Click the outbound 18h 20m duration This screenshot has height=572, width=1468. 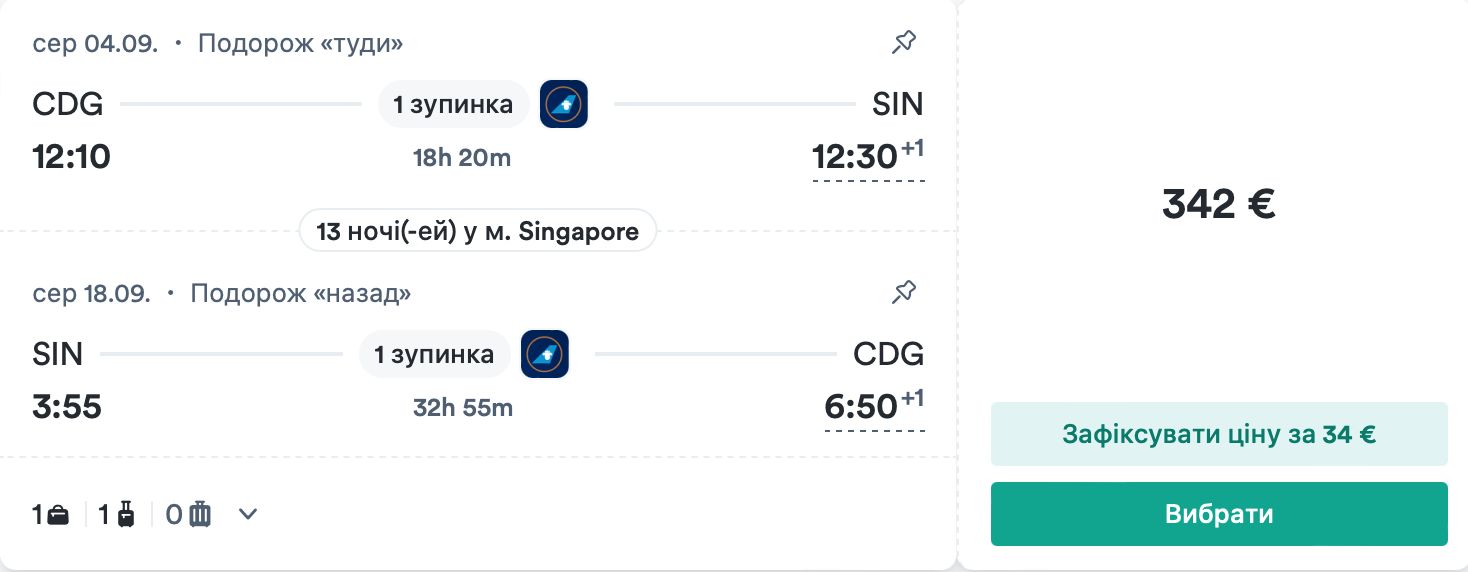pyautogui.click(x=462, y=158)
